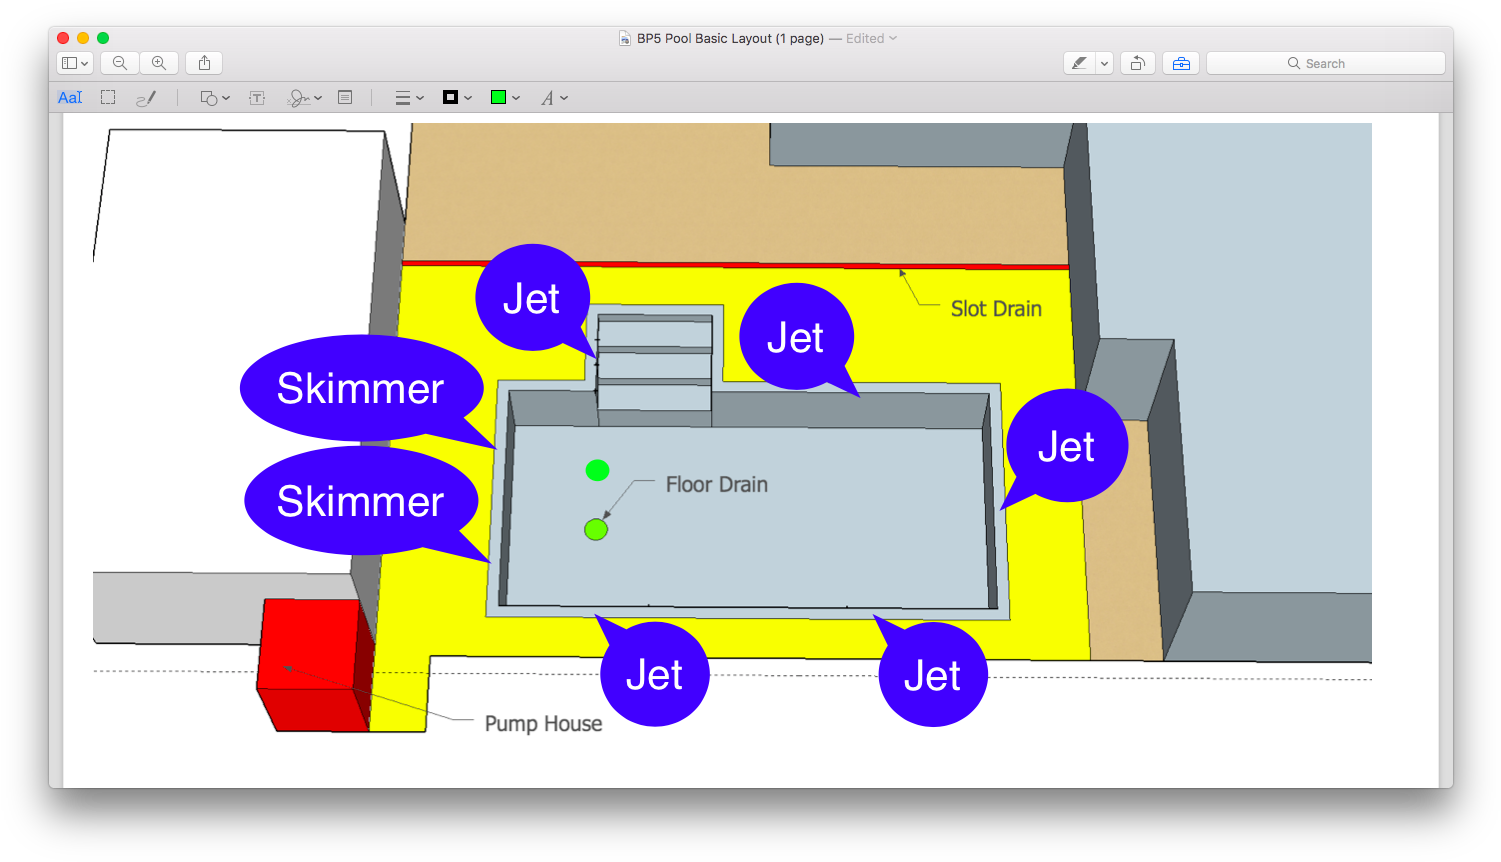Viewport: 1501px width, 862px height.
Task: Select the rectangular selection tool
Action: coord(108,98)
